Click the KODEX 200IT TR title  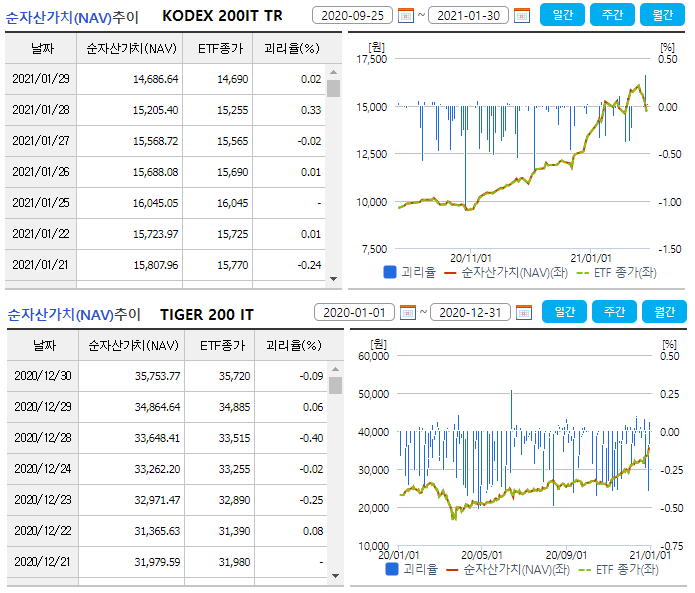click(222, 16)
